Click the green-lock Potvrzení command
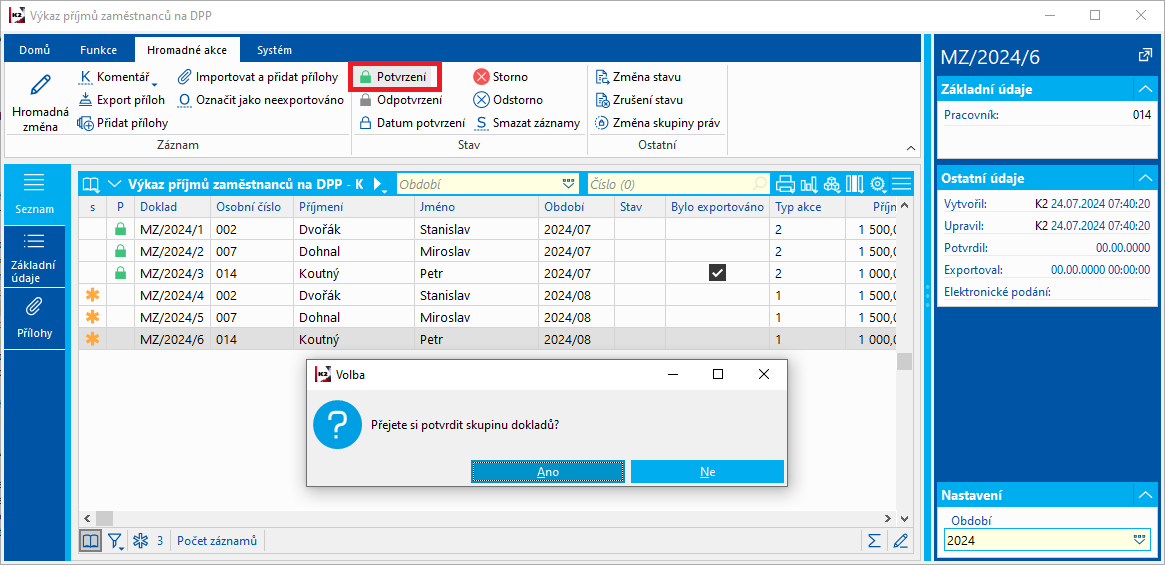The height and width of the screenshot is (565, 1165). [395, 77]
